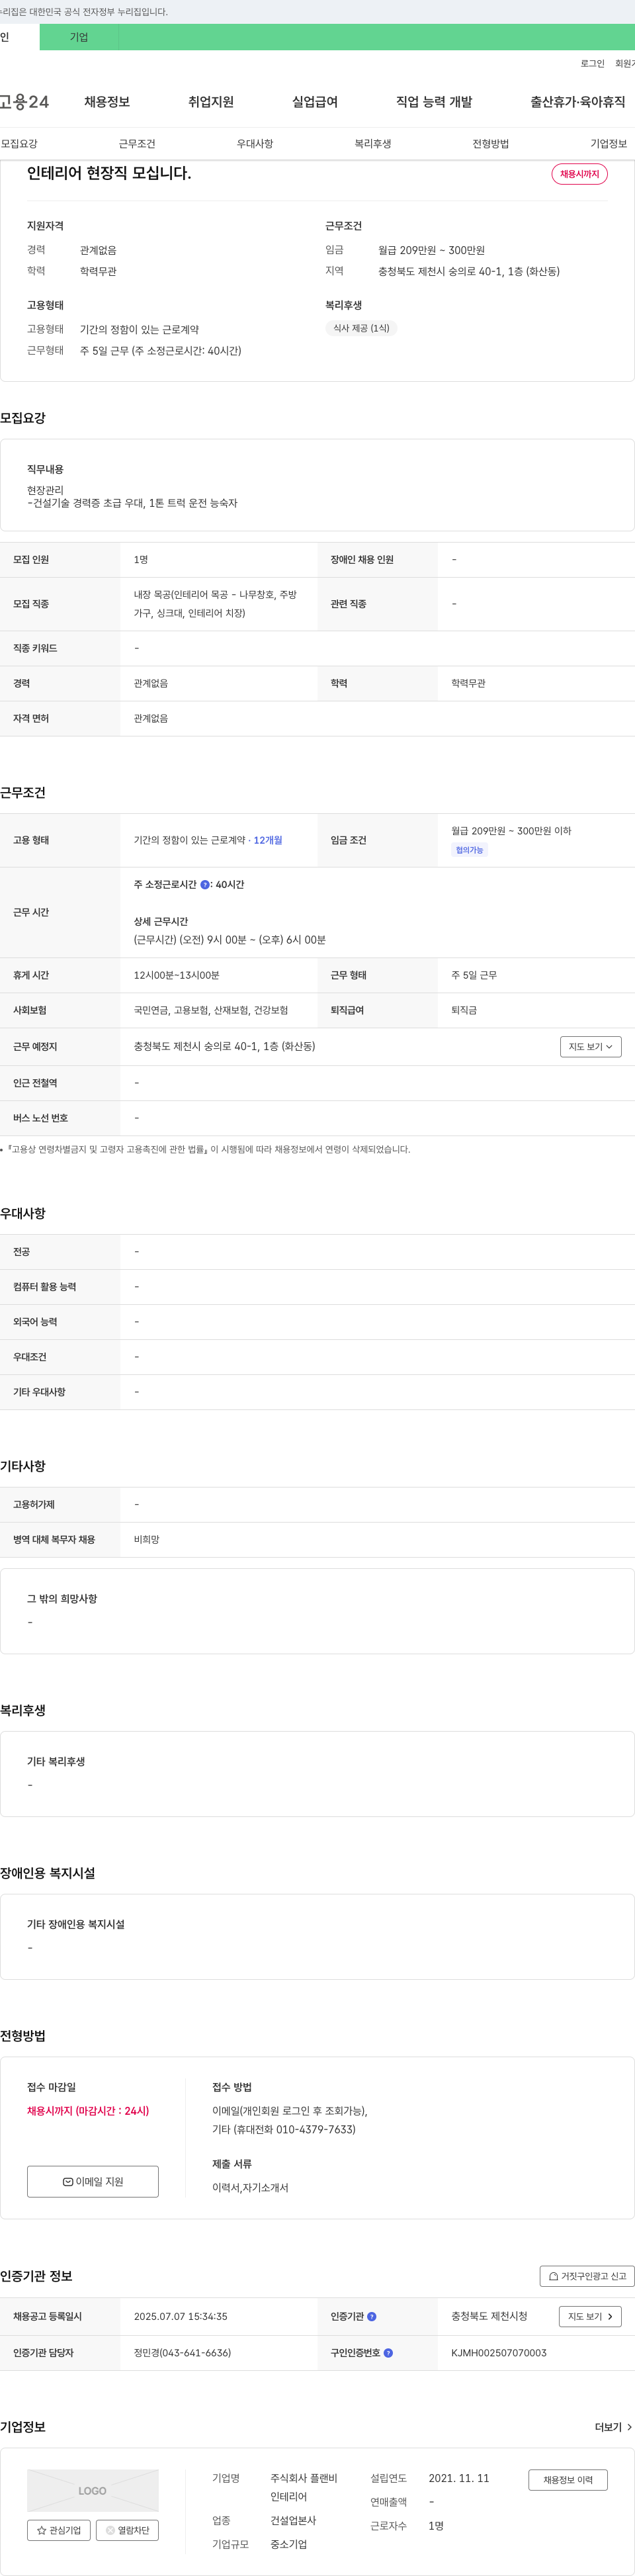The width and height of the screenshot is (635, 2576).
Task: Click the 정민경(043-641-6636) contact text
Action: coord(182,2353)
